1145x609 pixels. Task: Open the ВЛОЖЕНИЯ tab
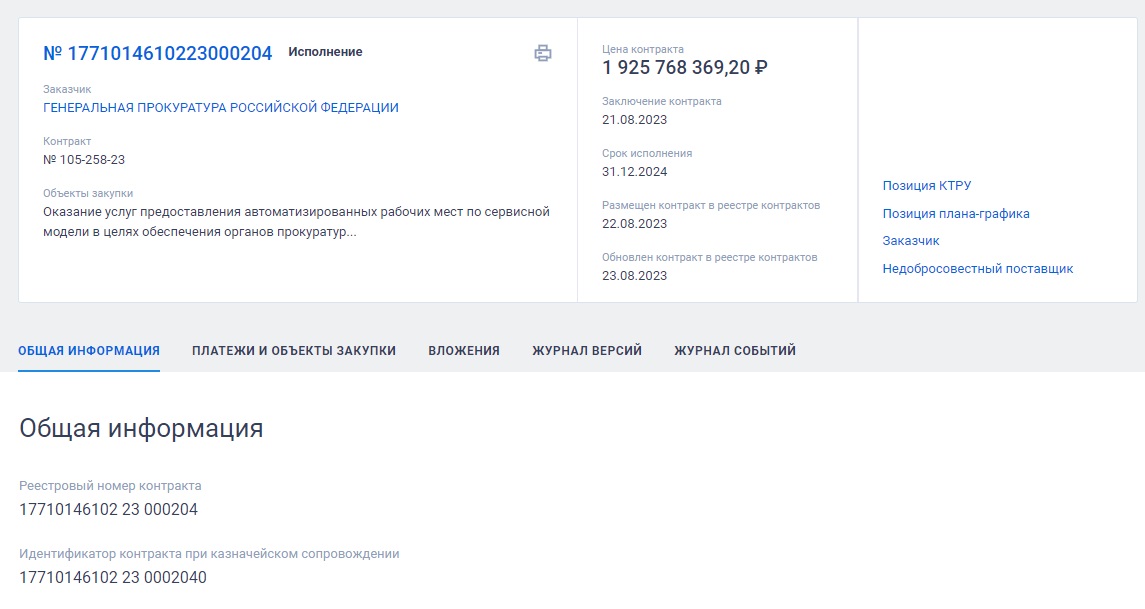coord(464,351)
